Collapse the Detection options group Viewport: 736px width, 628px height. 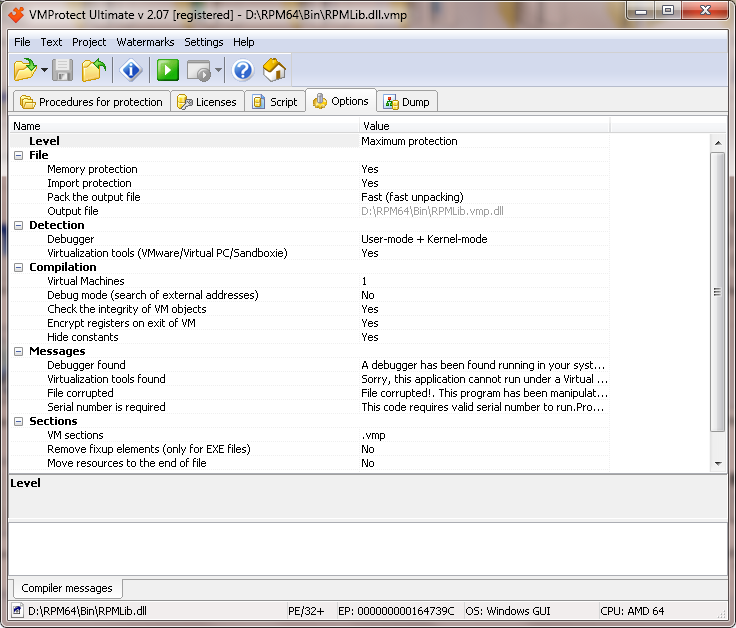[x=18, y=226]
